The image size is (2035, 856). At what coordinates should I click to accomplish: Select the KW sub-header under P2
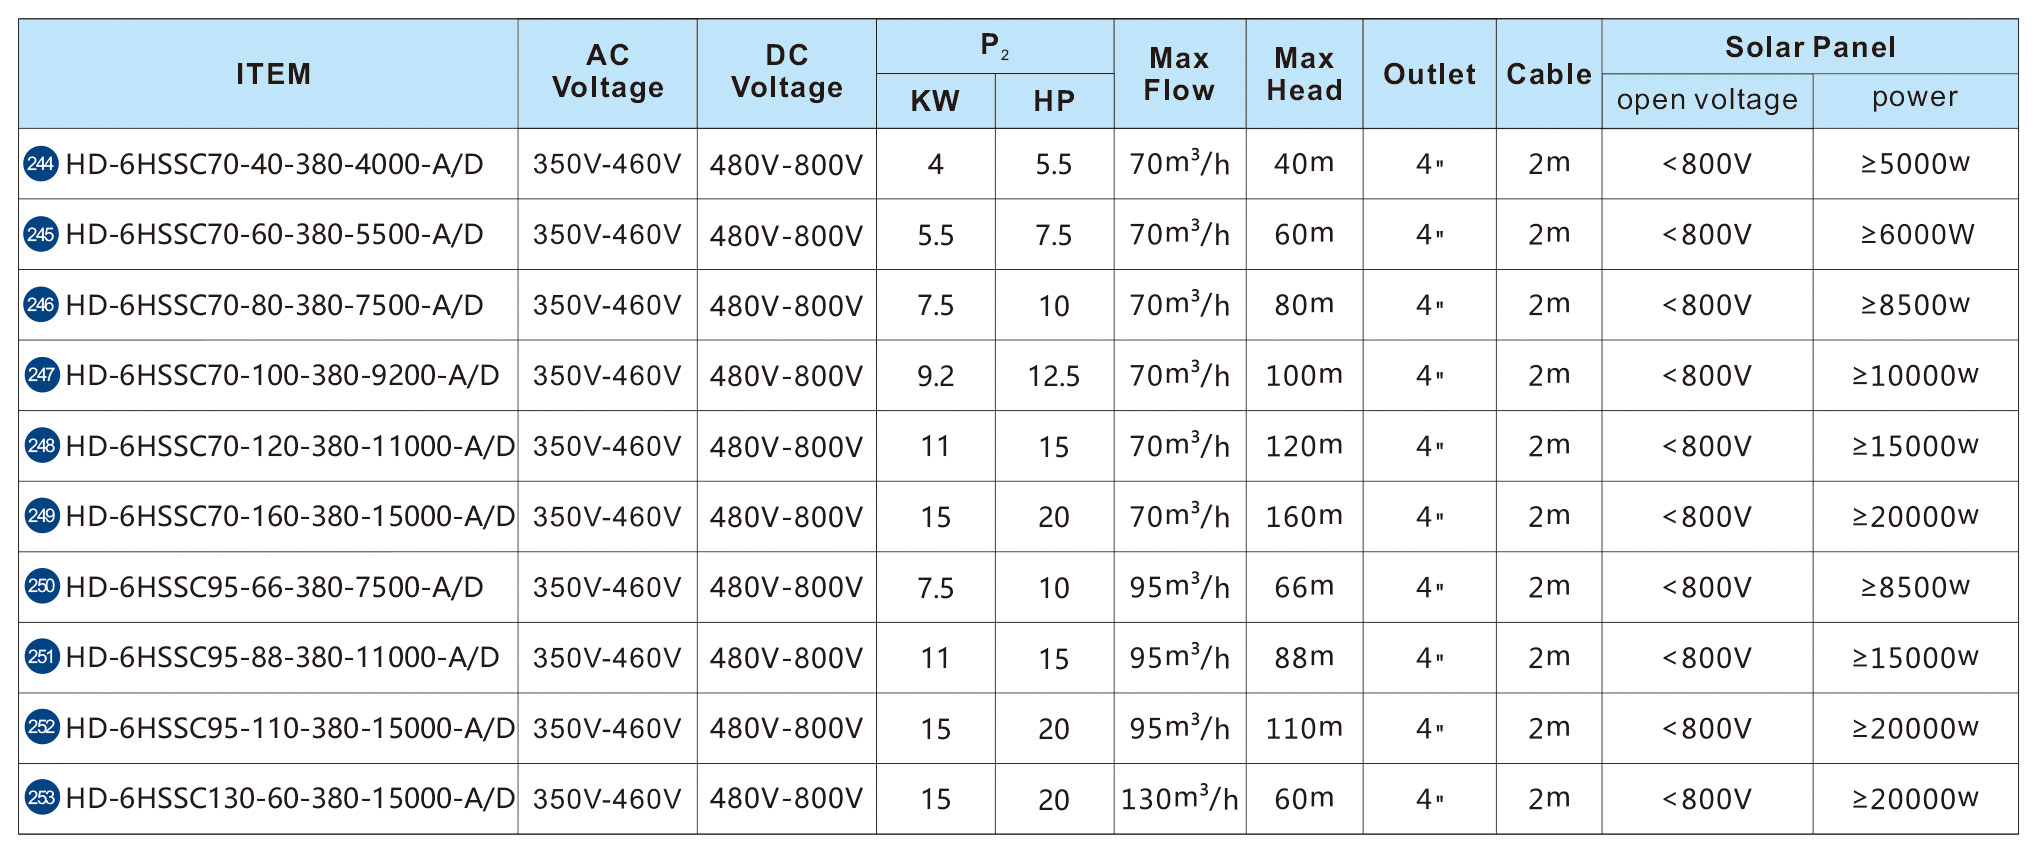[935, 101]
